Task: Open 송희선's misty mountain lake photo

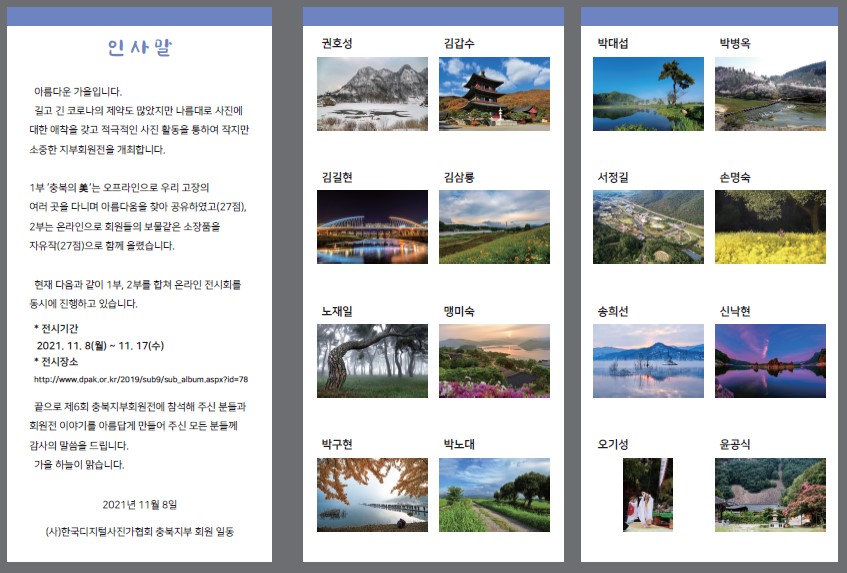Action: [x=648, y=361]
